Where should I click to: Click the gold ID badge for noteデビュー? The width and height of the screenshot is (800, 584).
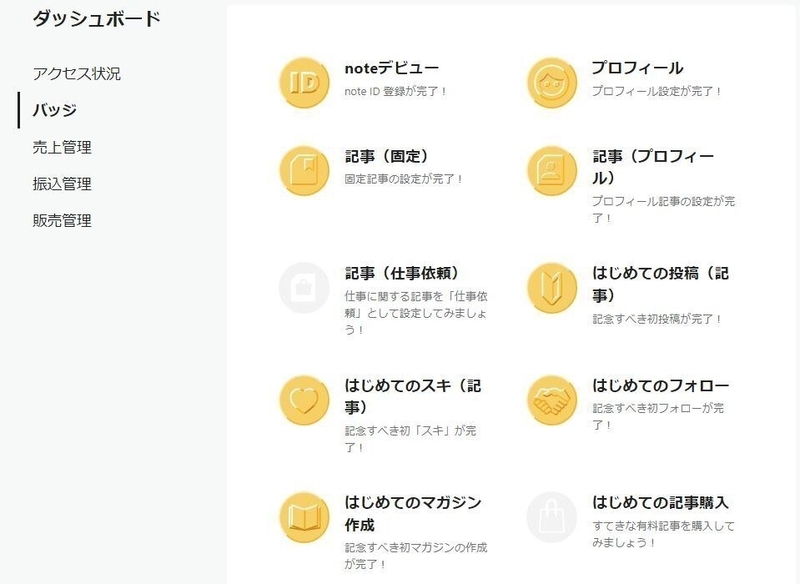(x=304, y=83)
